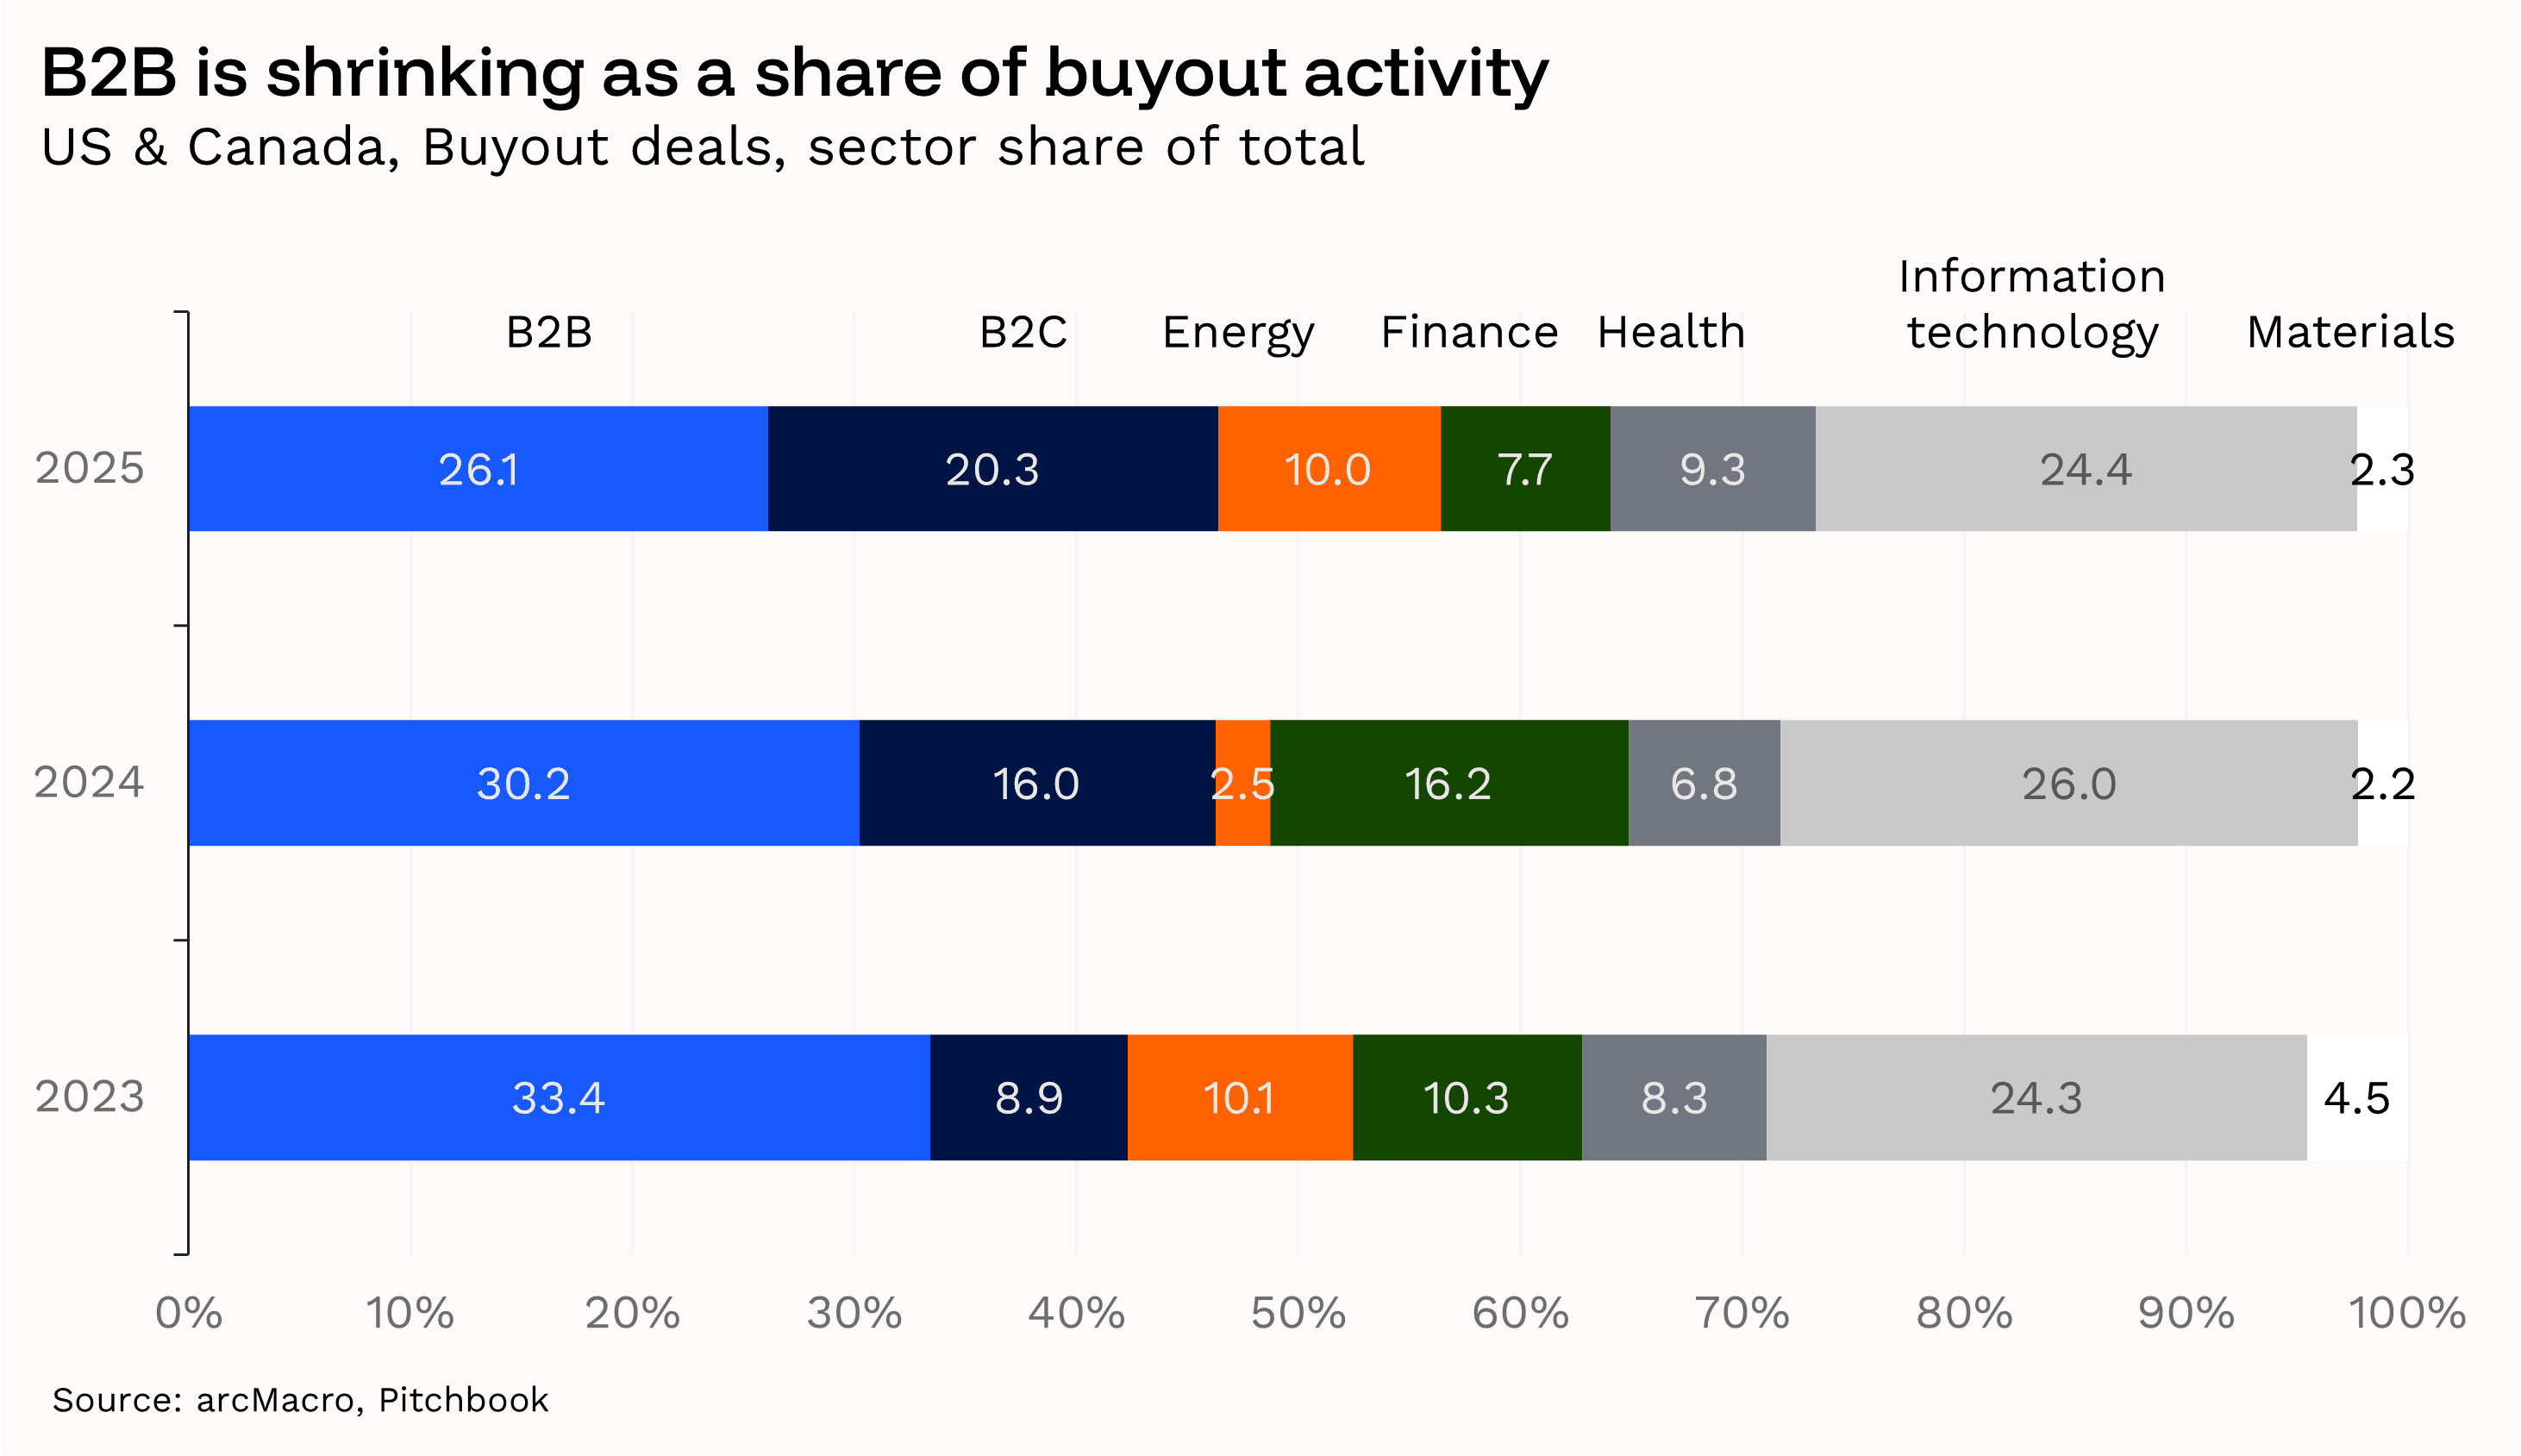Viewport: 2521px width, 1456px height.
Task: Select the 2023 B2B segment showing 33.4
Action: click(x=558, y=1097)
